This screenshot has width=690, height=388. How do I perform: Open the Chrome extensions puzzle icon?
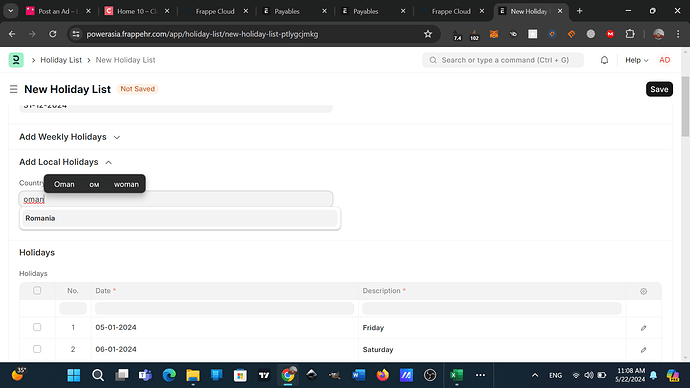pos(630,34)
